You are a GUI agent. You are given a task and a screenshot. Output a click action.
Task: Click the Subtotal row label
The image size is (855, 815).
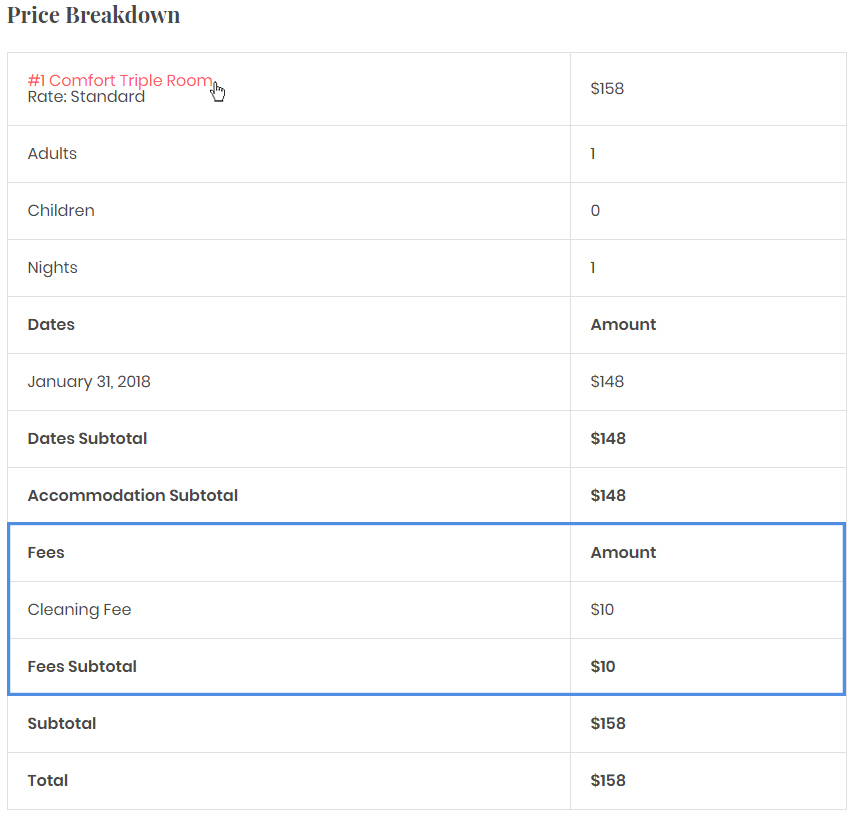click(x=62, y=724)
